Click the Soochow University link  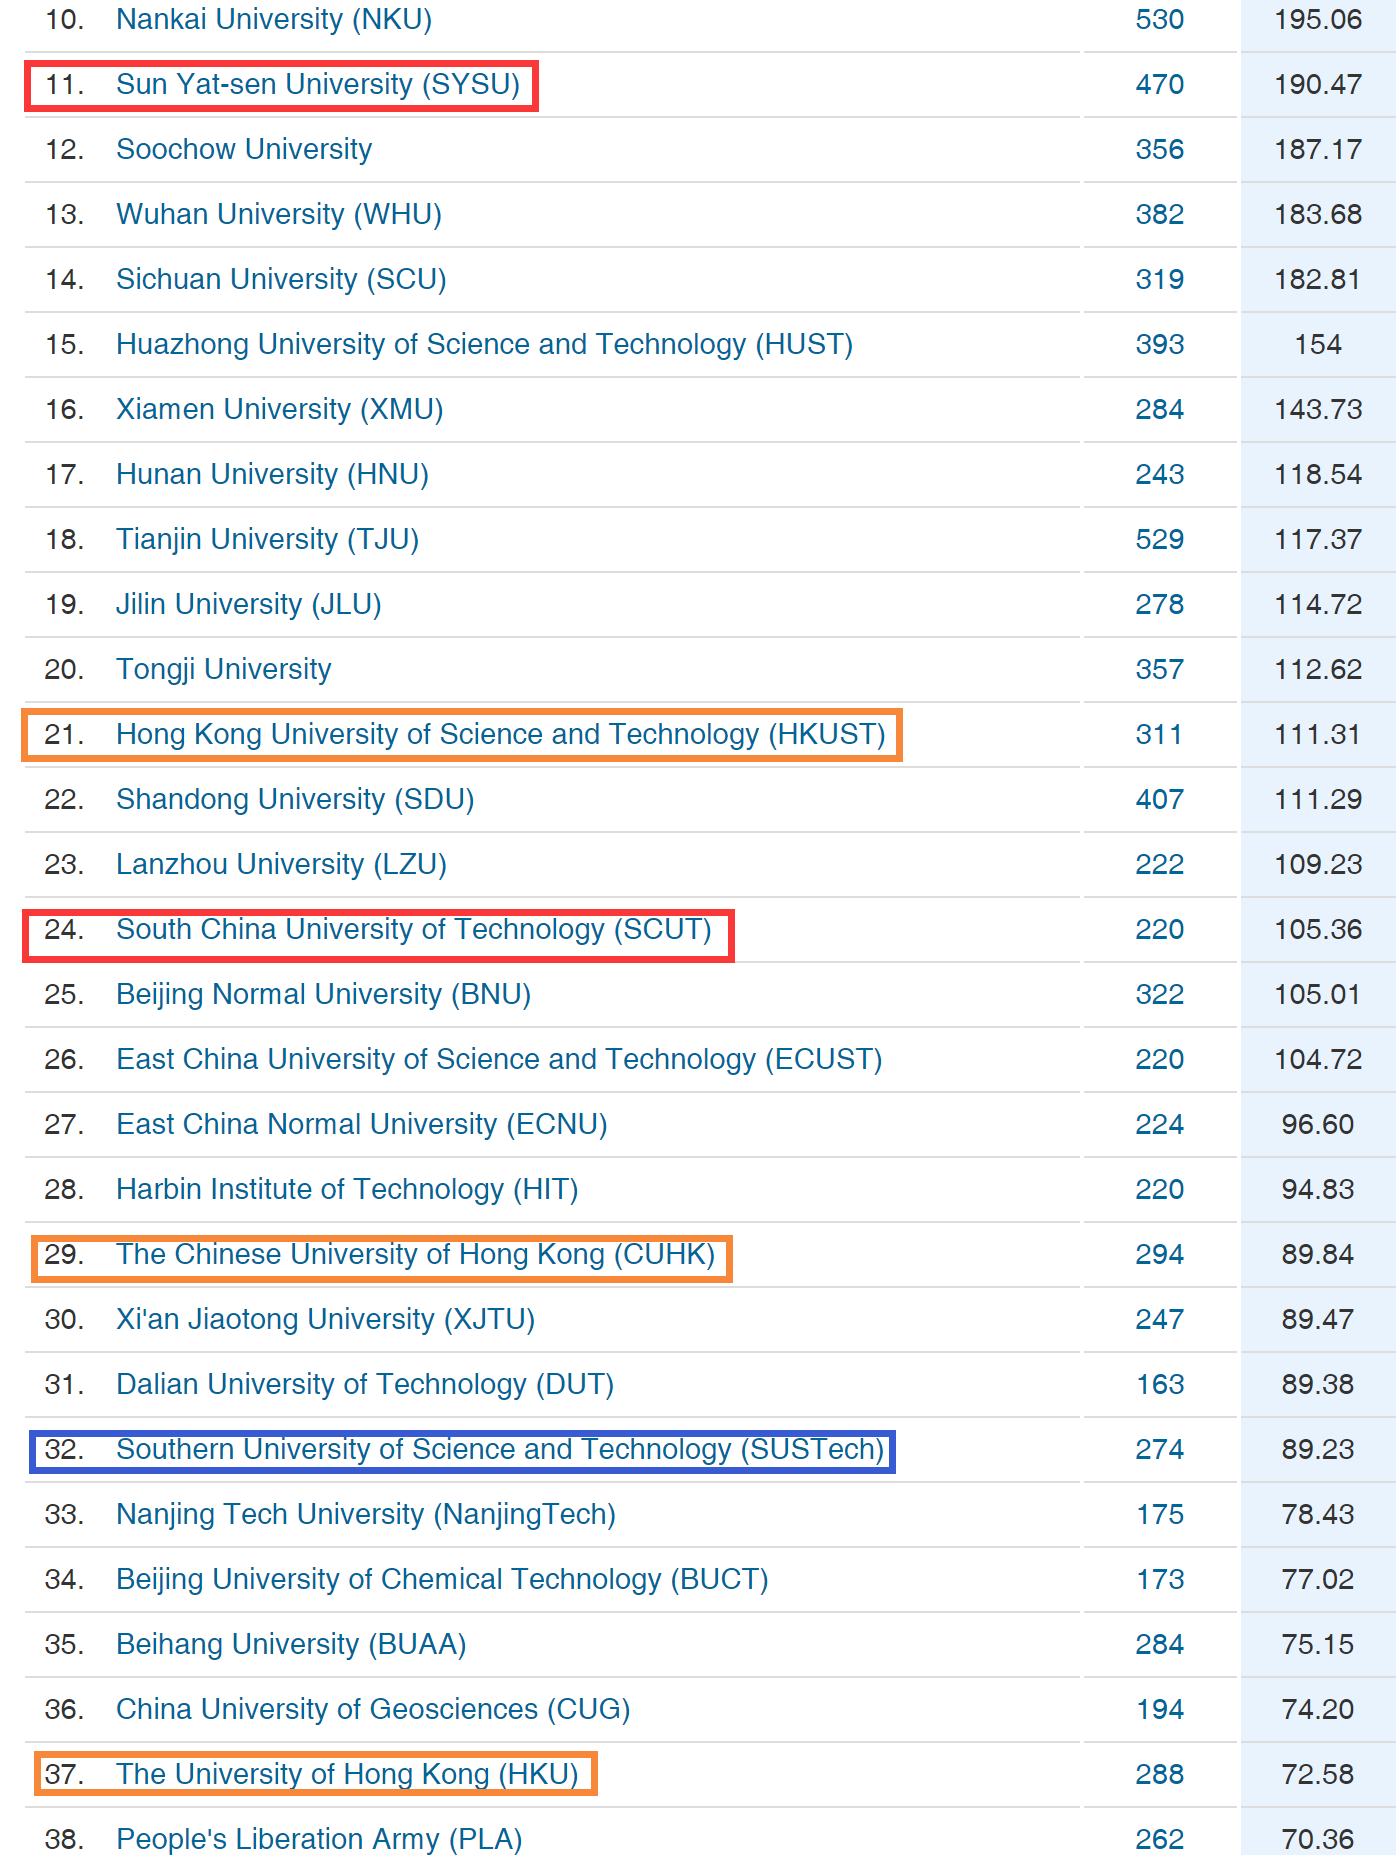(x=244, y=150)
